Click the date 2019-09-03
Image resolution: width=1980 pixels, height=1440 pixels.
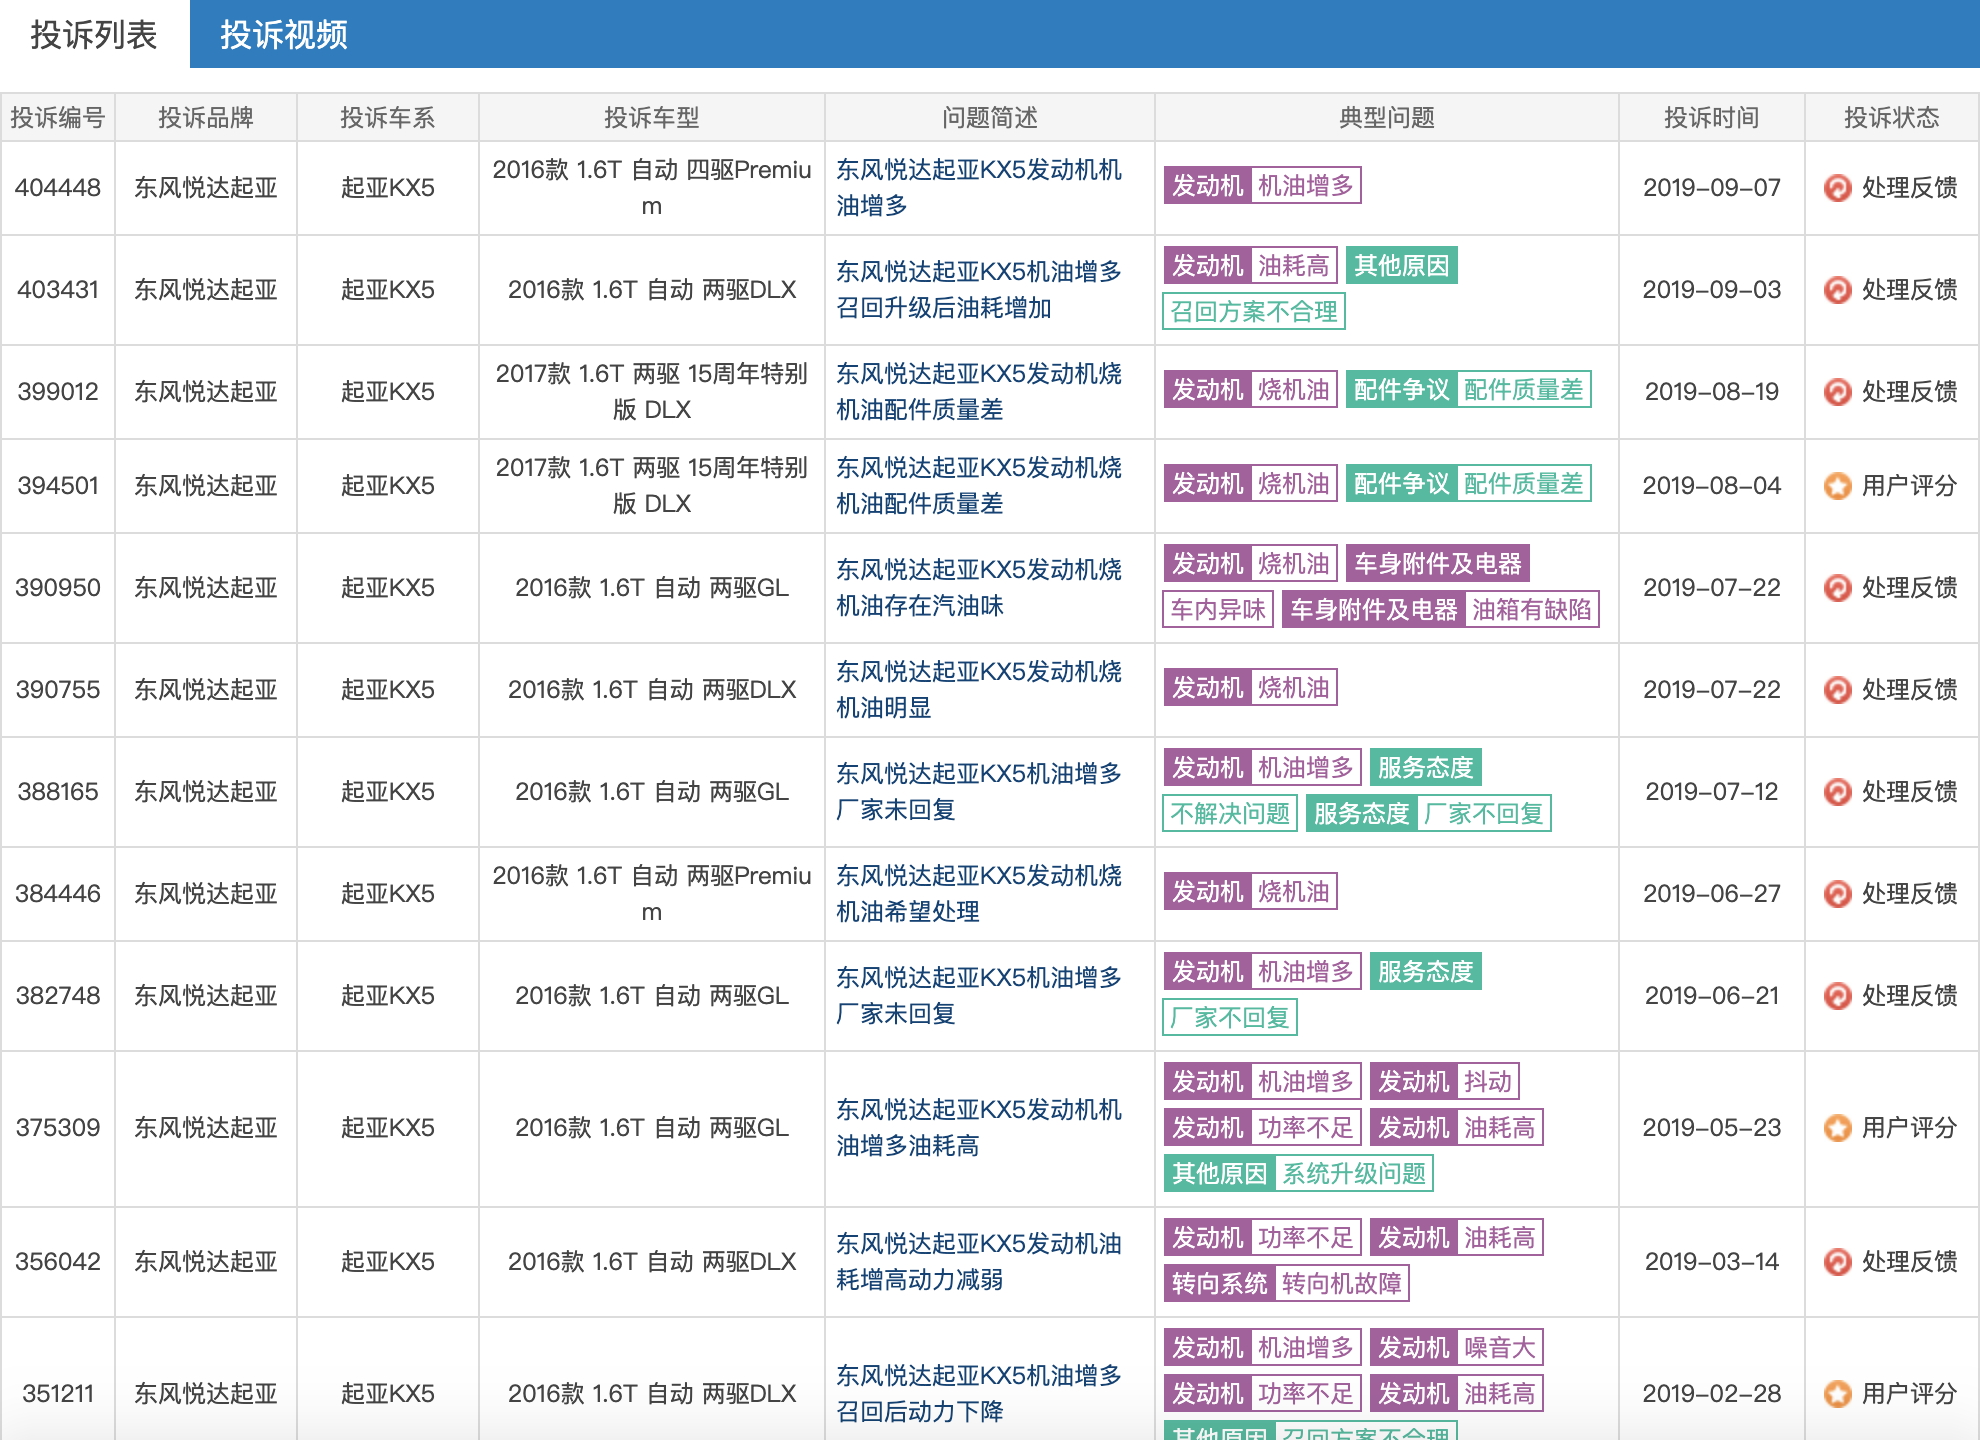[1712, 290]
